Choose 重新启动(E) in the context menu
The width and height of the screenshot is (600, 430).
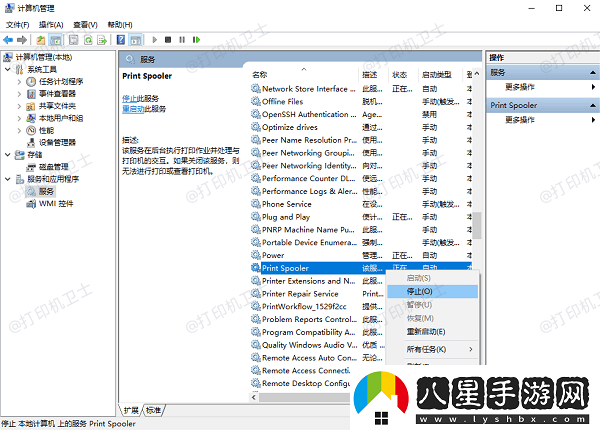[432, 332]
